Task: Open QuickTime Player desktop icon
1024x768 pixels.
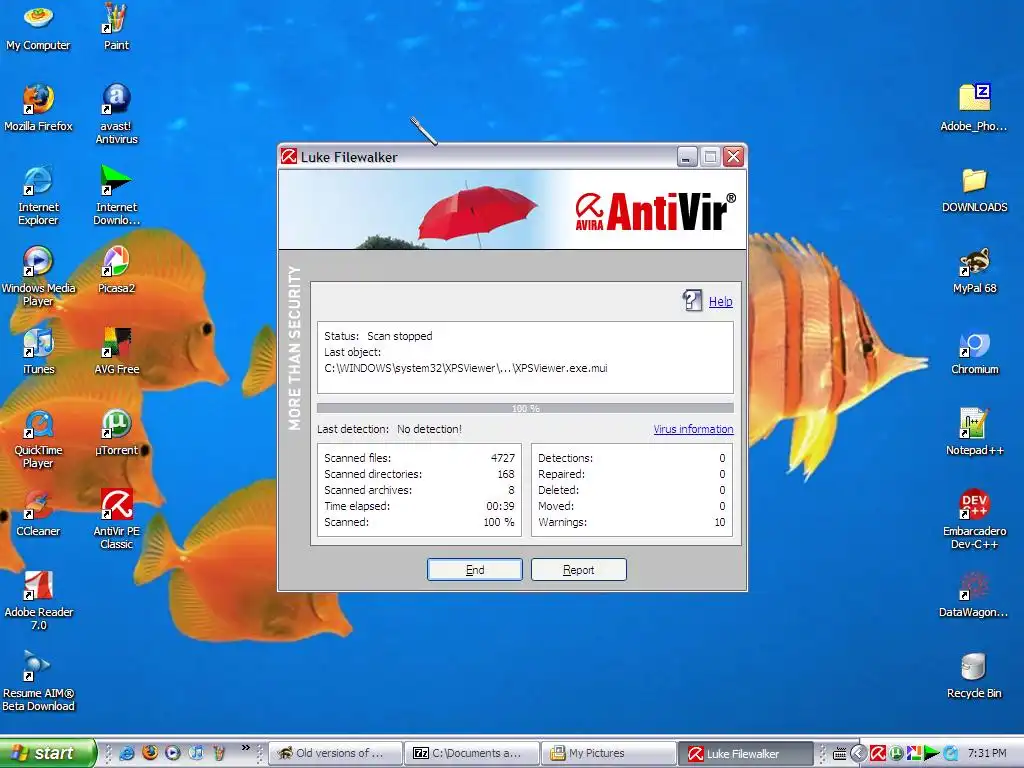Action: pyautogui.click(x=38, y=438)
